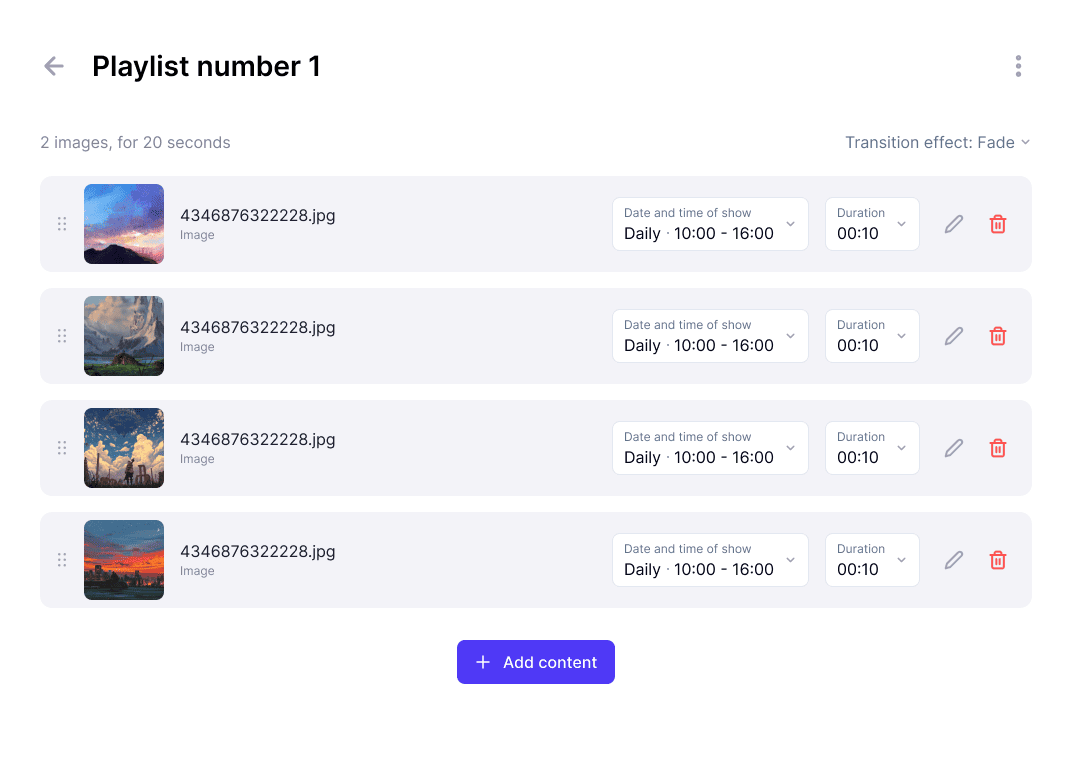
Task: Edit the fourth playlist item
Action: (954, 560)
